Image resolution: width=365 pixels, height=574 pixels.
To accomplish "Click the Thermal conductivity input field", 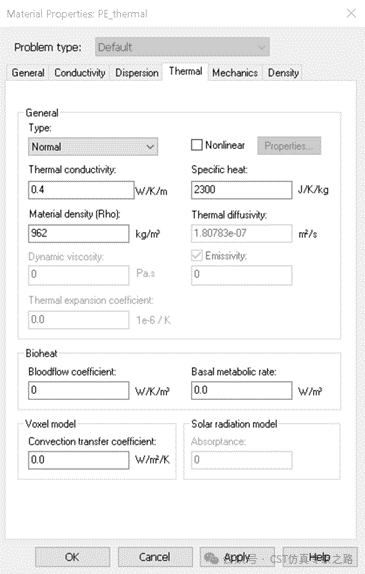I will (81, 190).
